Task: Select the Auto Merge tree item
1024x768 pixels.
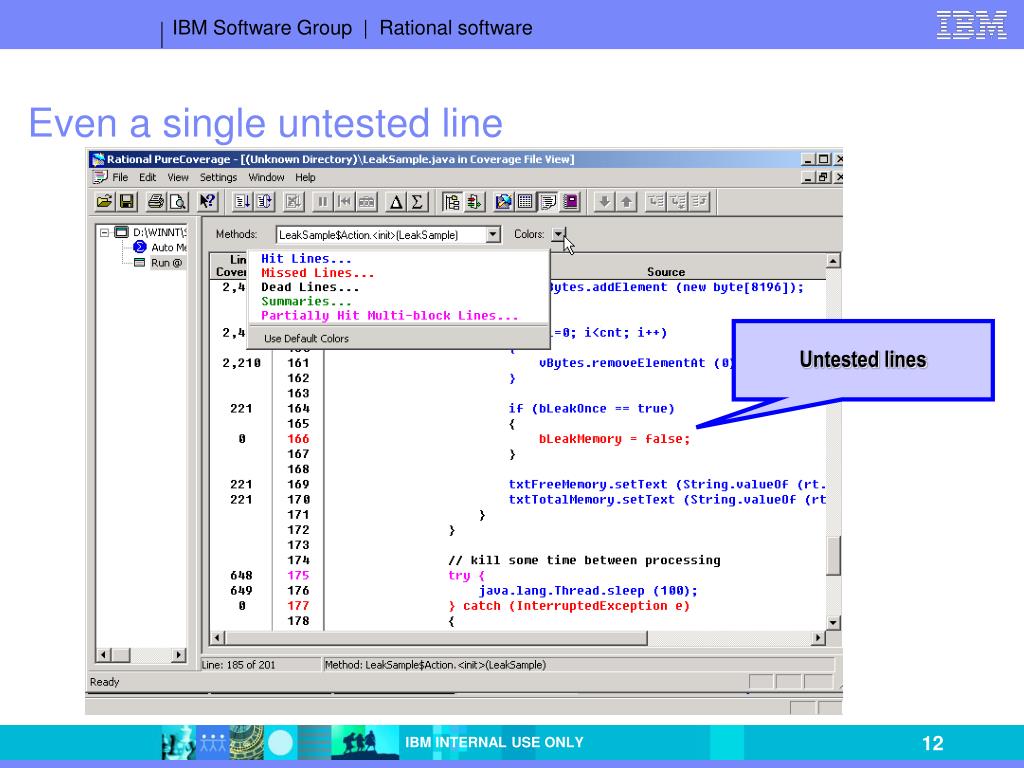Action: click(x=168, y=247)
